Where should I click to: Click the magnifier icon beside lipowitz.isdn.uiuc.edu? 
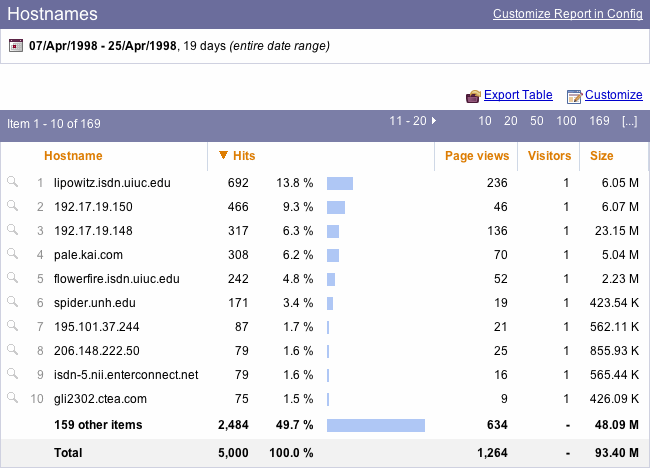point(12,182)
